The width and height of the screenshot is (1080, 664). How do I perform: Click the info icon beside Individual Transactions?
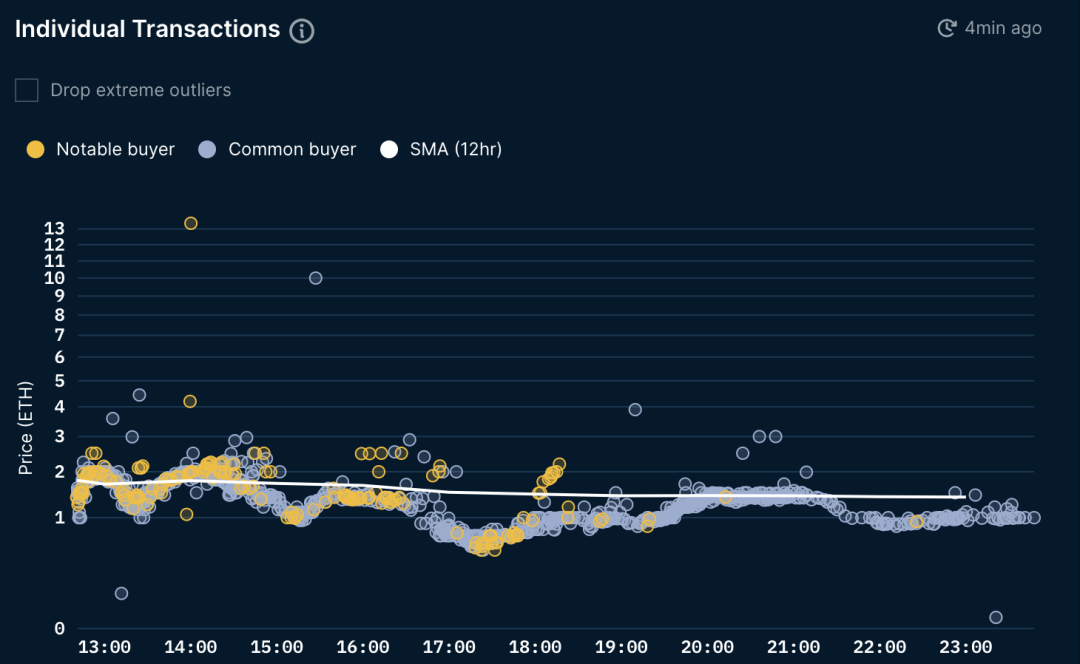tap(302, 31)
